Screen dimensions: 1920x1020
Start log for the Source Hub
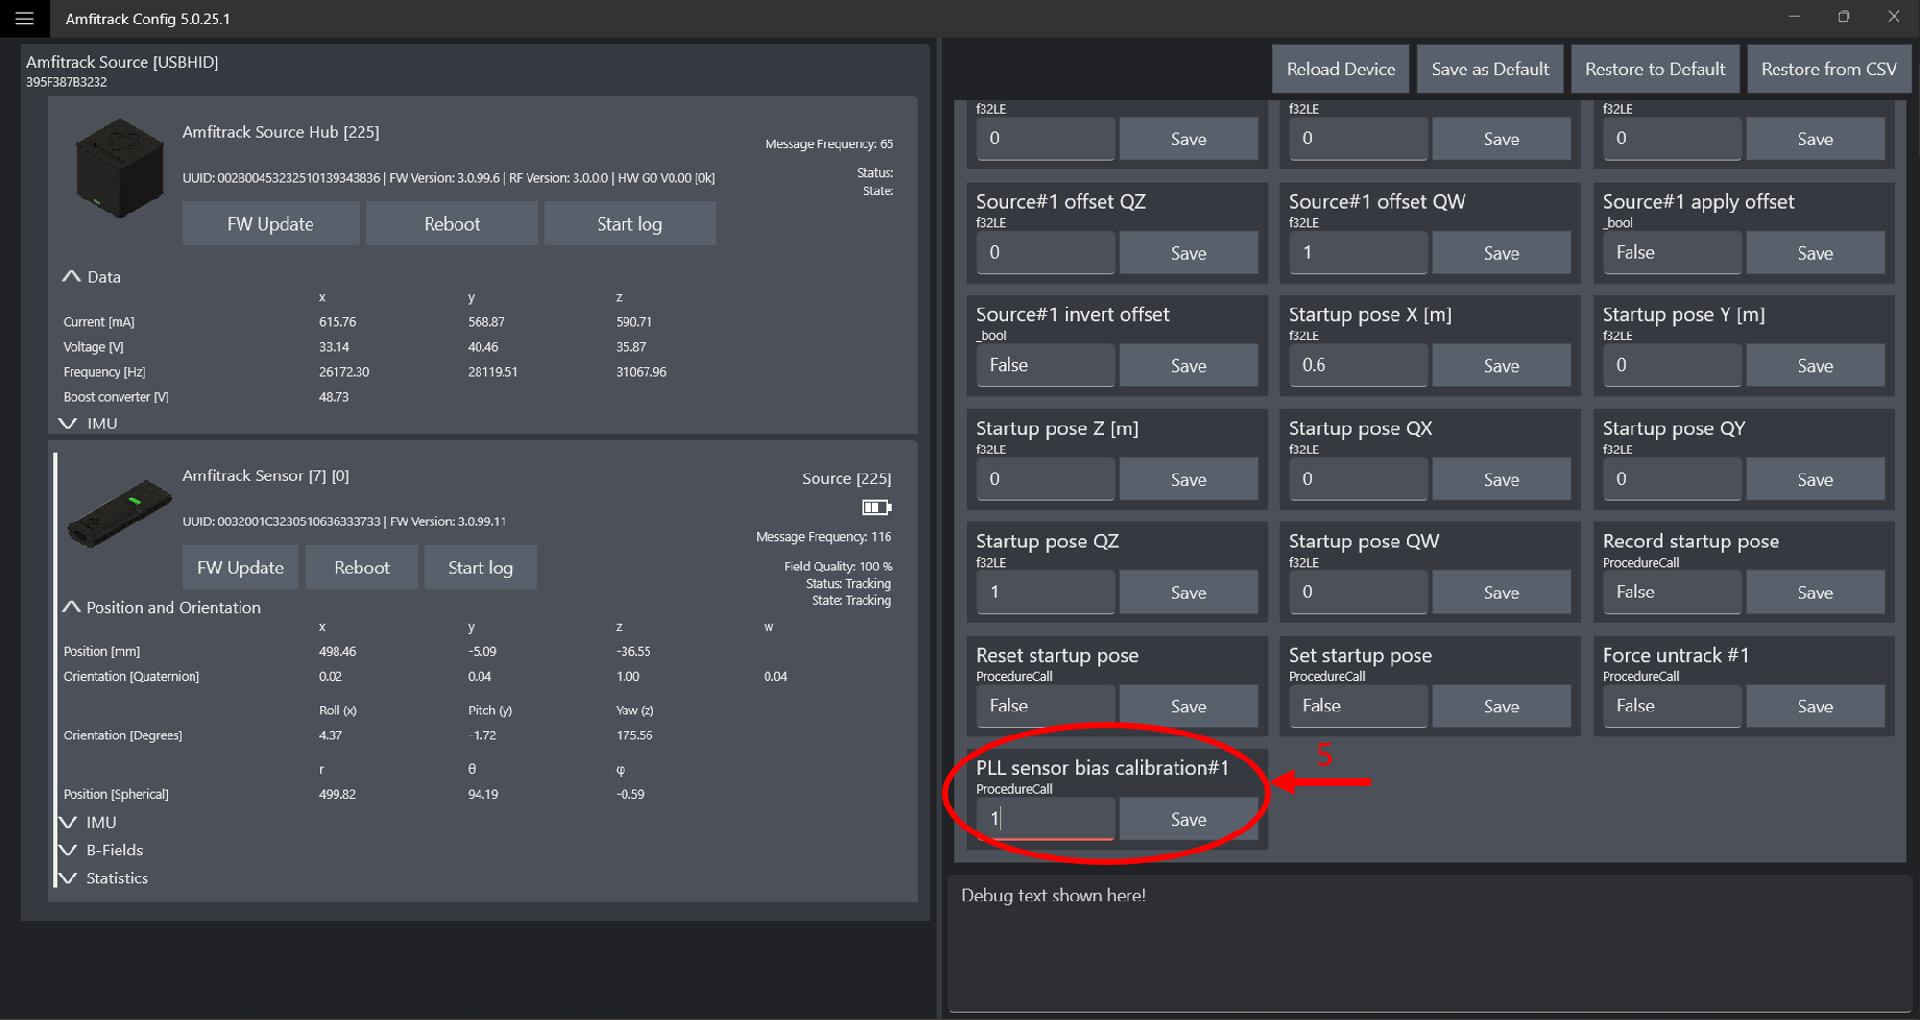(x=629, y=224)
